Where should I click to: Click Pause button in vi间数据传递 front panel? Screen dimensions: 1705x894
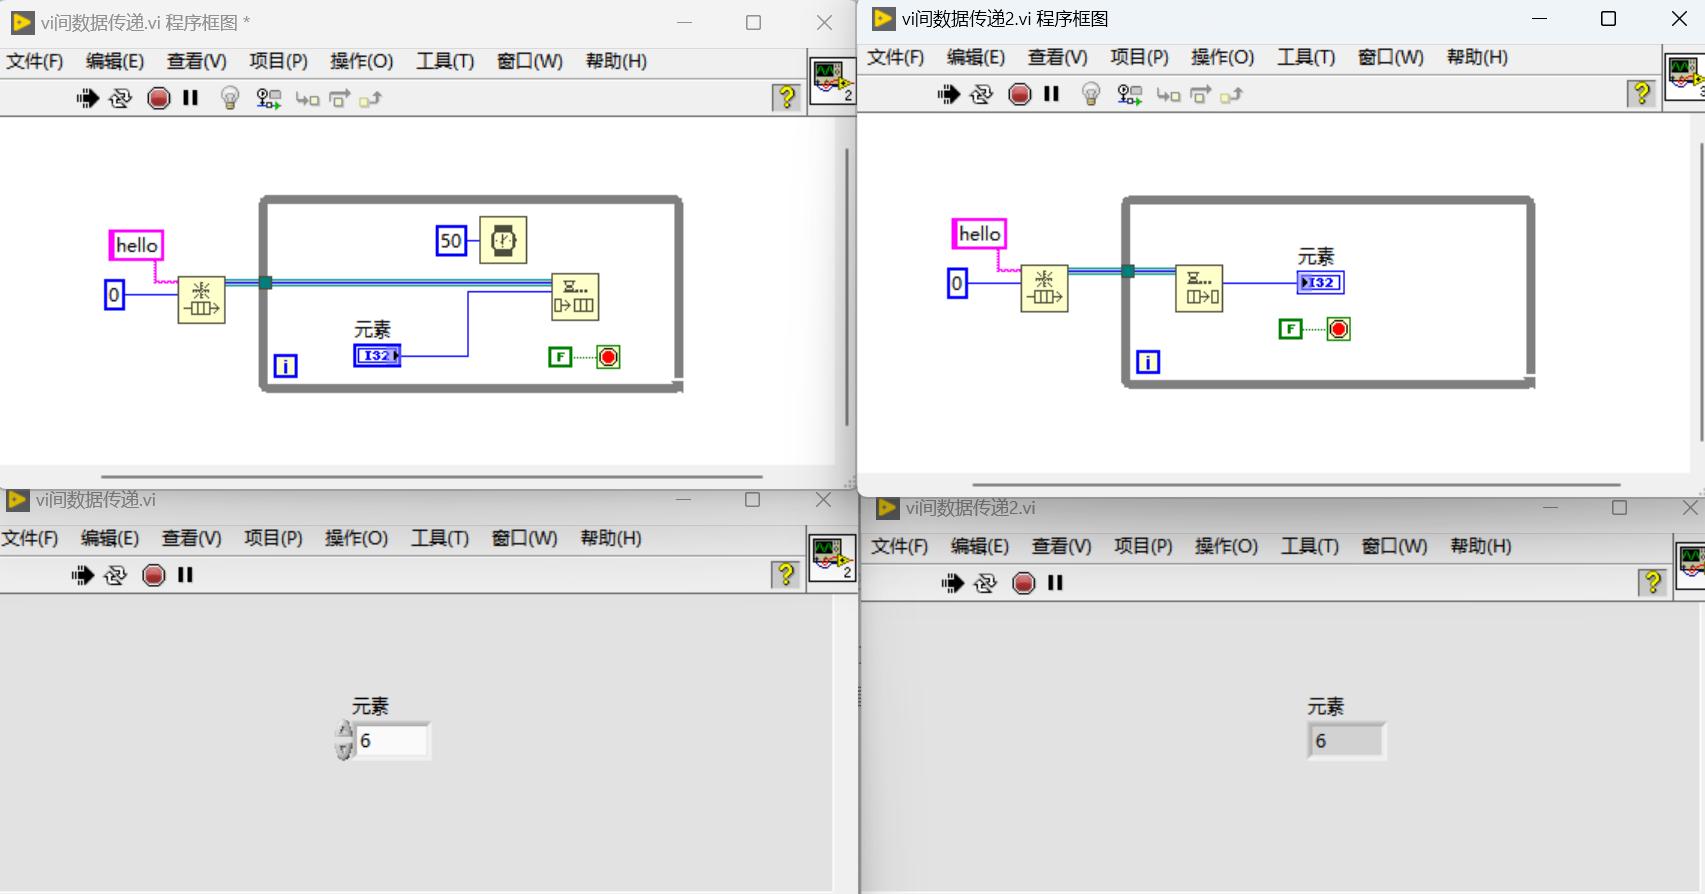tap(185, 575)
